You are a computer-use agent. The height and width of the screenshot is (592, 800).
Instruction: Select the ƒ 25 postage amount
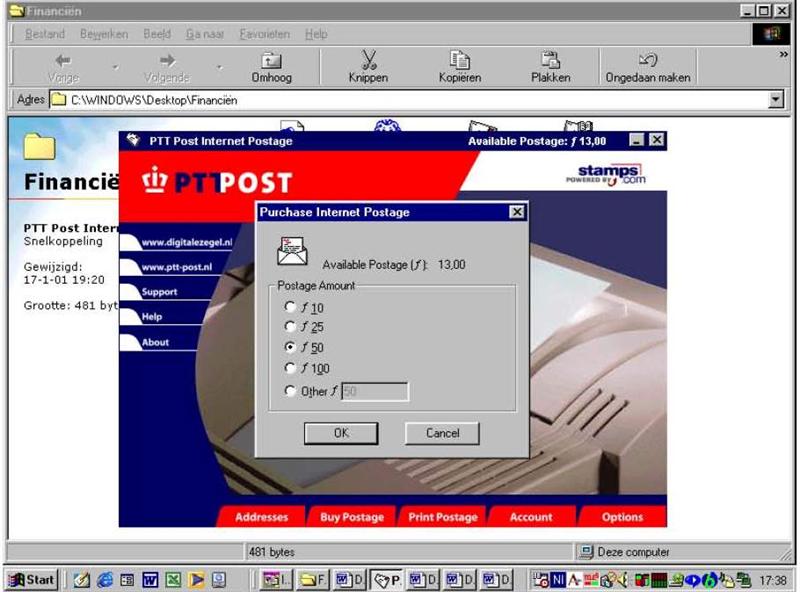(x=290, y=327)
